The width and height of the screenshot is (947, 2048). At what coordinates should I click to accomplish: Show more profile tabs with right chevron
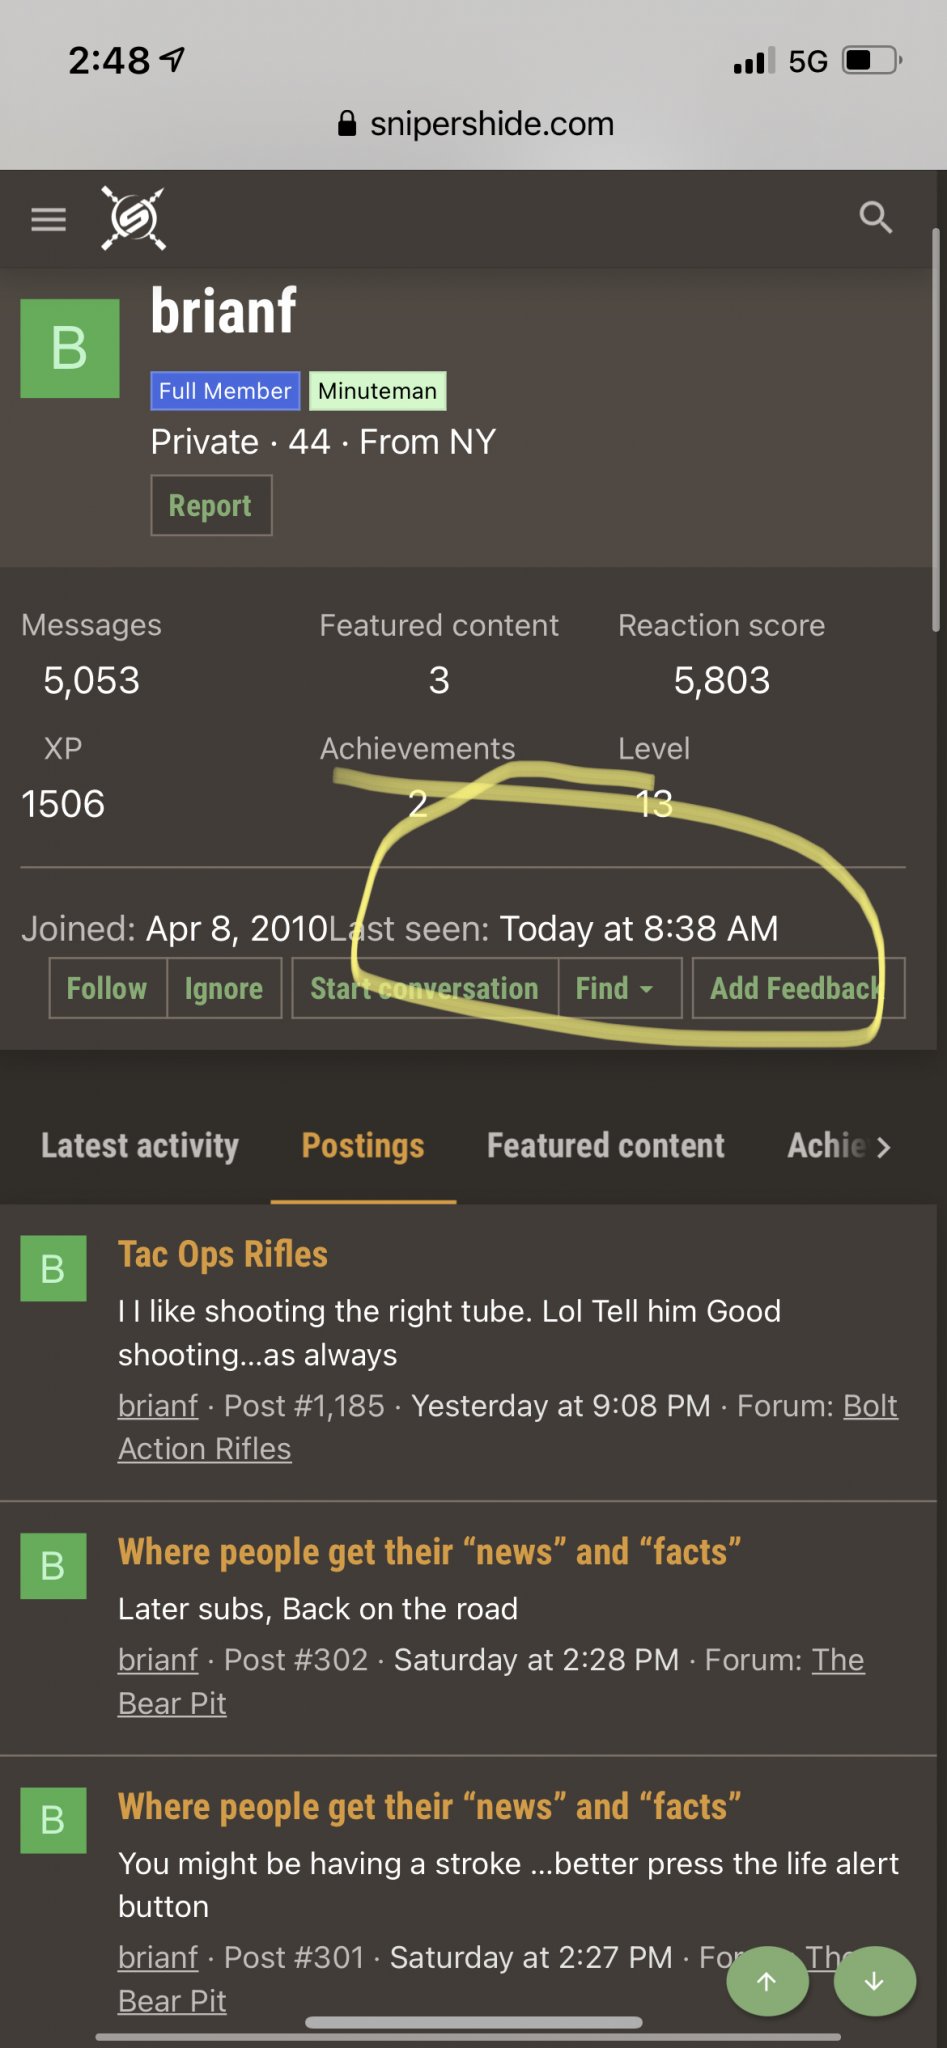882,1147
